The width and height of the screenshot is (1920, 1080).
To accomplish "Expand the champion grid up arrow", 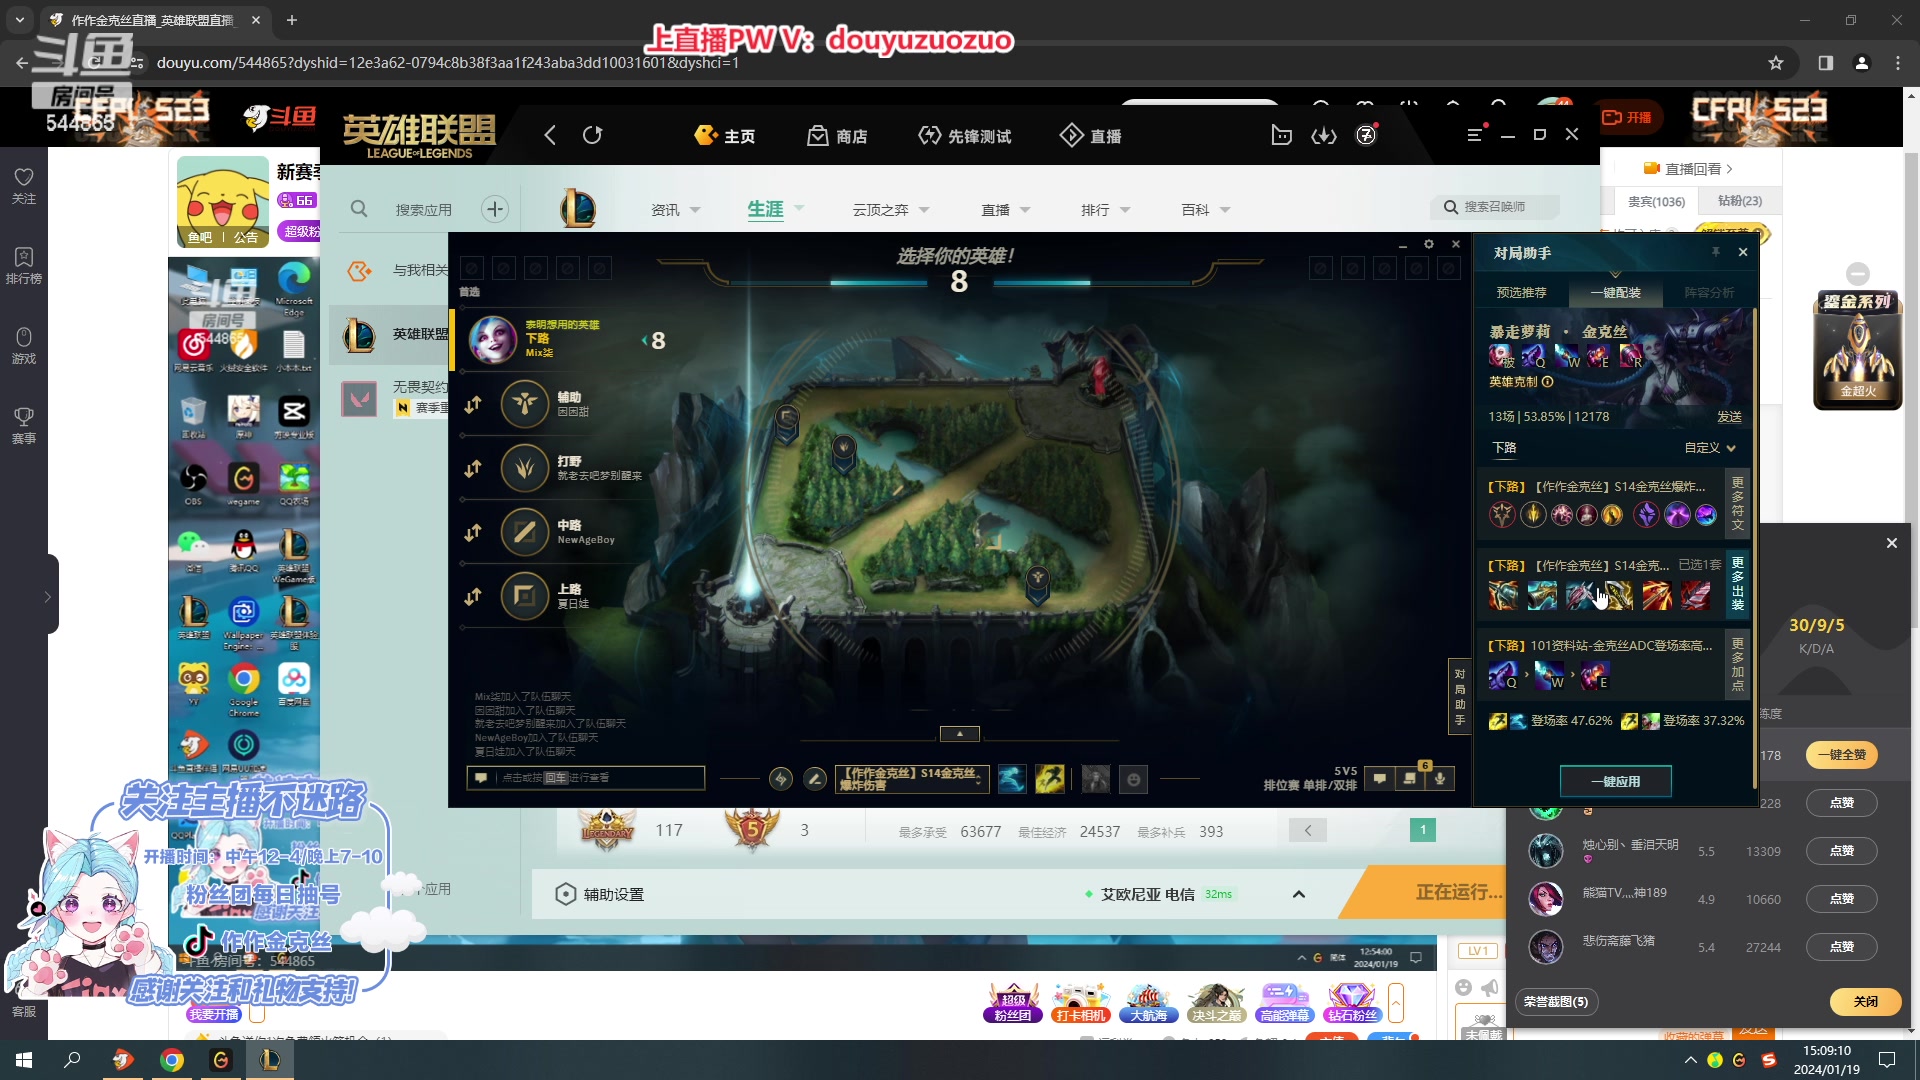I will [x=960, y=734].
